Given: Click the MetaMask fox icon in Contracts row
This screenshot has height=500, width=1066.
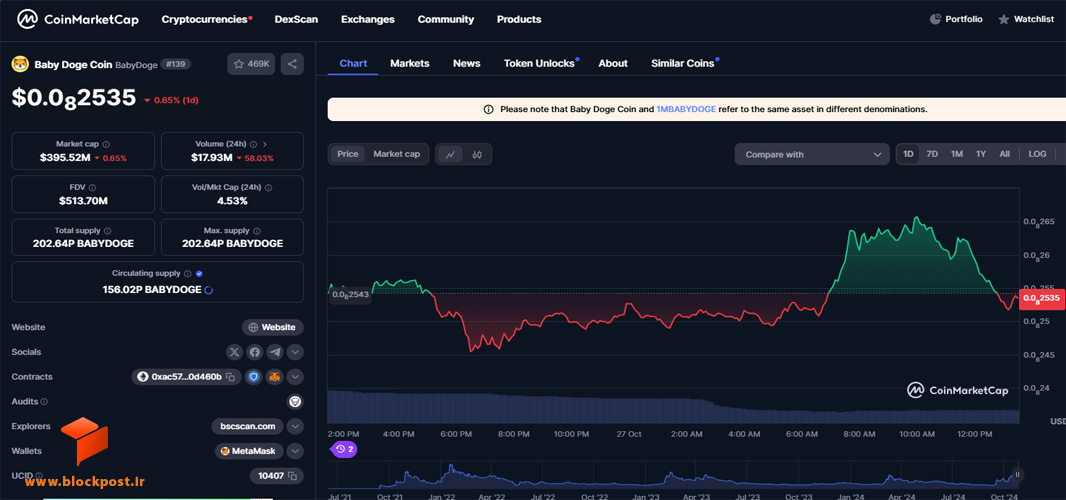Looking at the screenshot, I should [275, 377].
